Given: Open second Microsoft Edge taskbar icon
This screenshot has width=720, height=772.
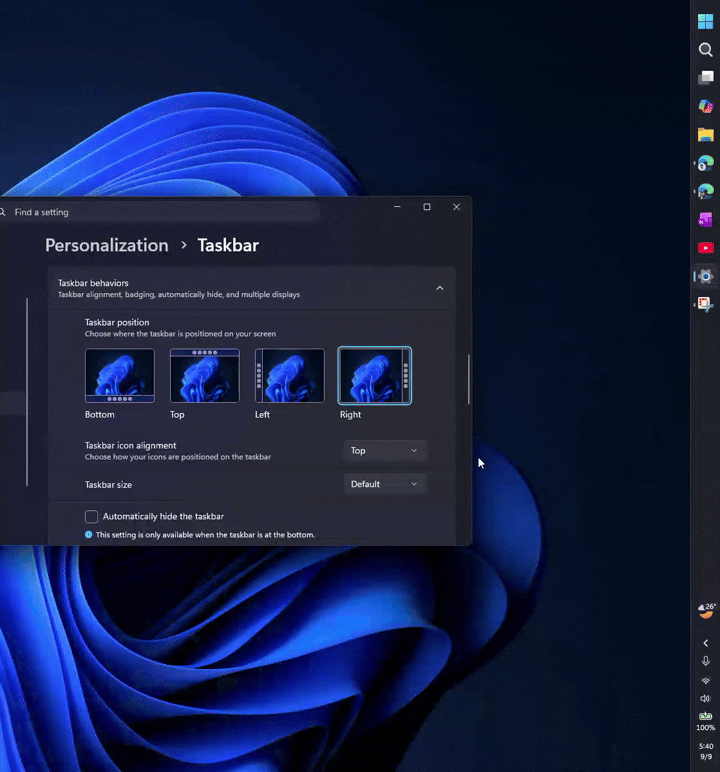Looking at the screenshot, I should pos(705,191).
